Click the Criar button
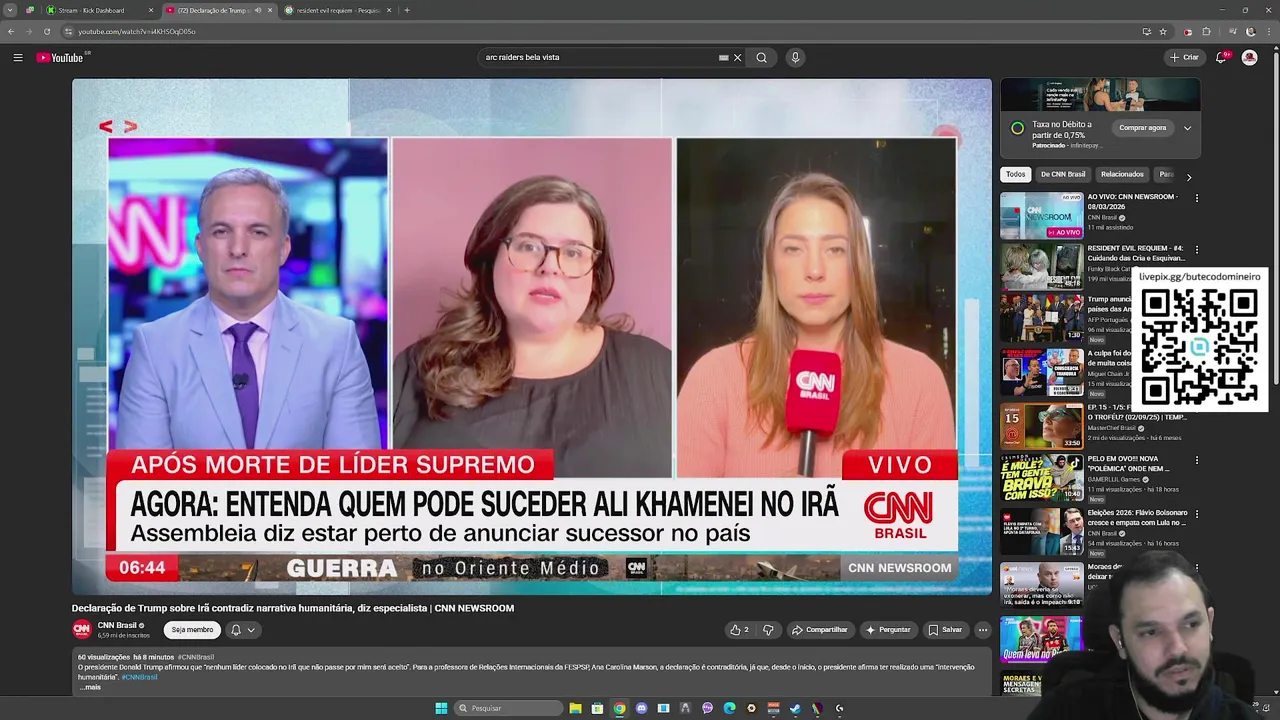Screen dimensions: 1280x720 point(1184,58)
